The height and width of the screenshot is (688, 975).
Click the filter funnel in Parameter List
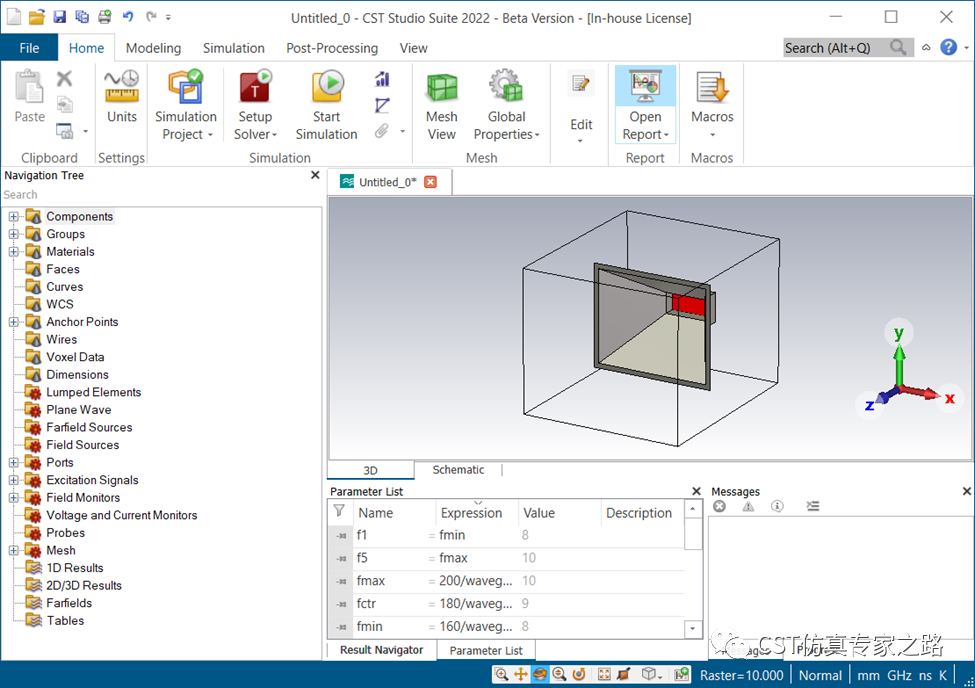pyautogui.click(x=339, y=511)
